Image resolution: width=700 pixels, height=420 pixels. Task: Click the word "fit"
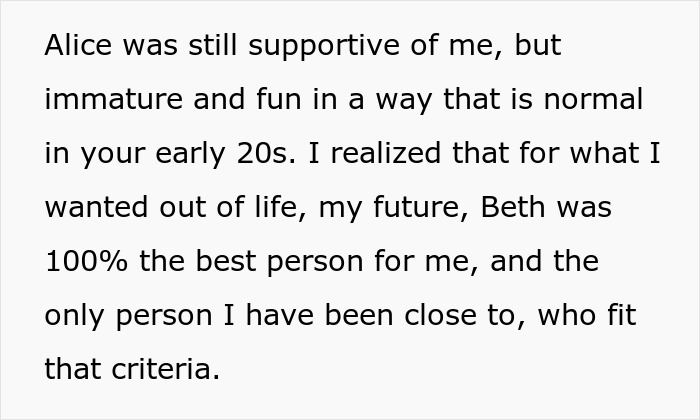[x=617, y=317]
